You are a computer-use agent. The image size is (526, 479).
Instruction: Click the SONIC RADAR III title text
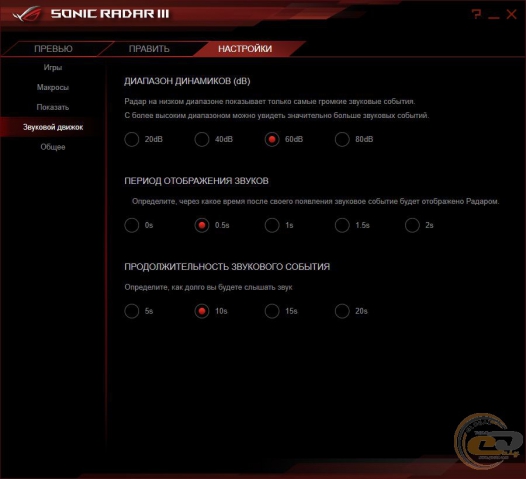tap(110, 14)
